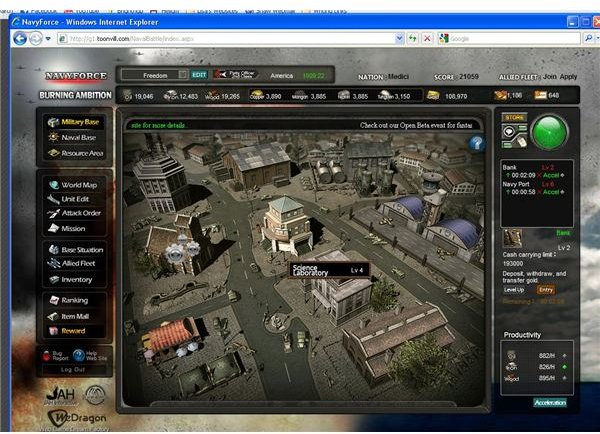
Task: Boost oil productivity arrow
Action: pyautogui.click(x=564, y=356)
